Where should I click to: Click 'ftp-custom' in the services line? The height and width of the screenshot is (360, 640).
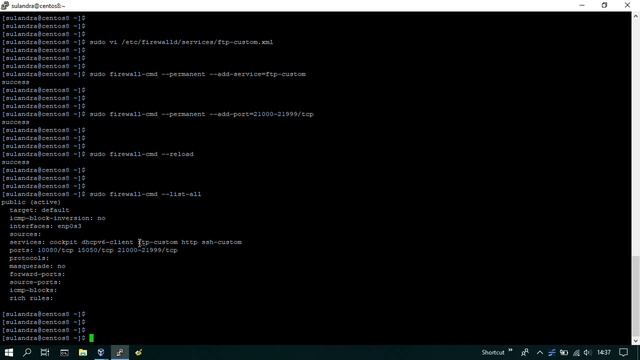pos(158,242)
